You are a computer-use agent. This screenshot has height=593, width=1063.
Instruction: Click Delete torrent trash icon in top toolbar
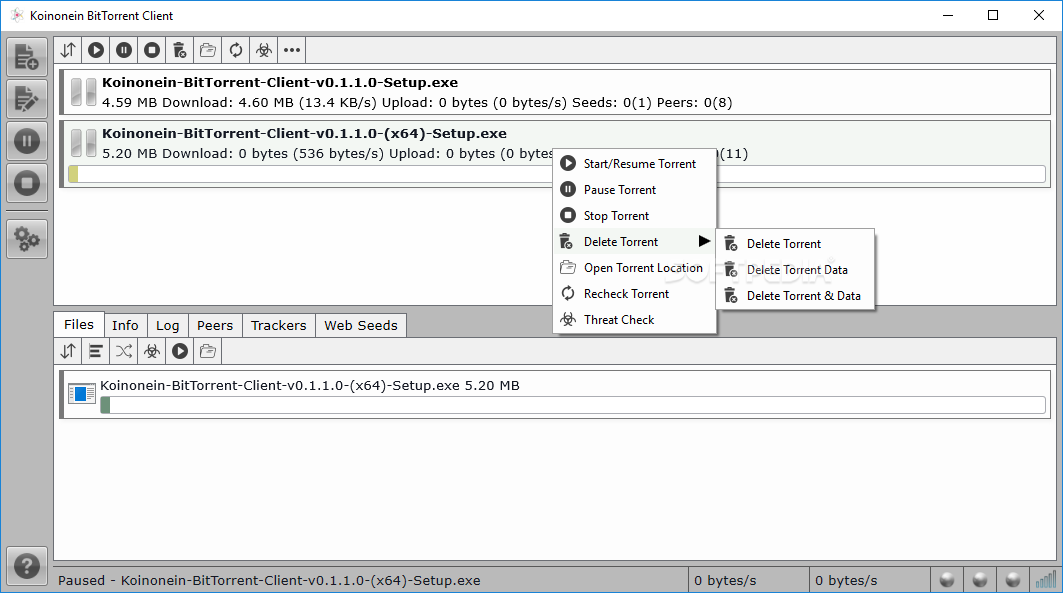[180, 50]
